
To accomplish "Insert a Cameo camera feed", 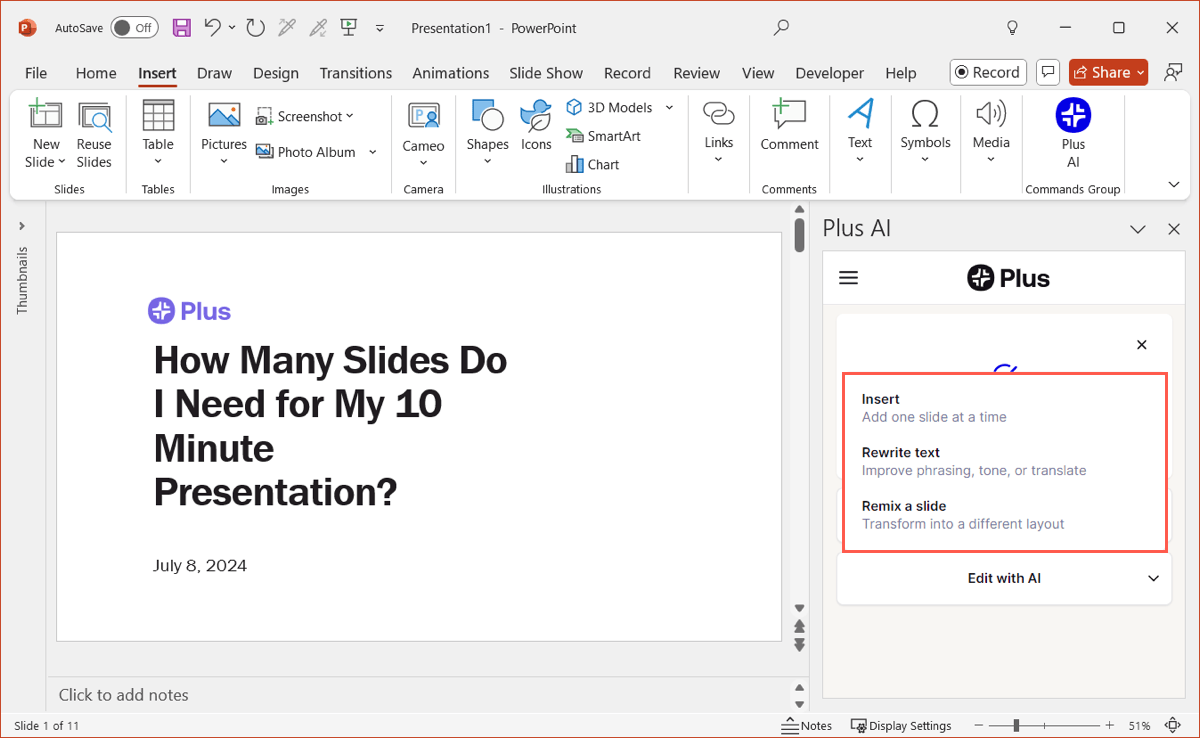I will tap(423, 134).
